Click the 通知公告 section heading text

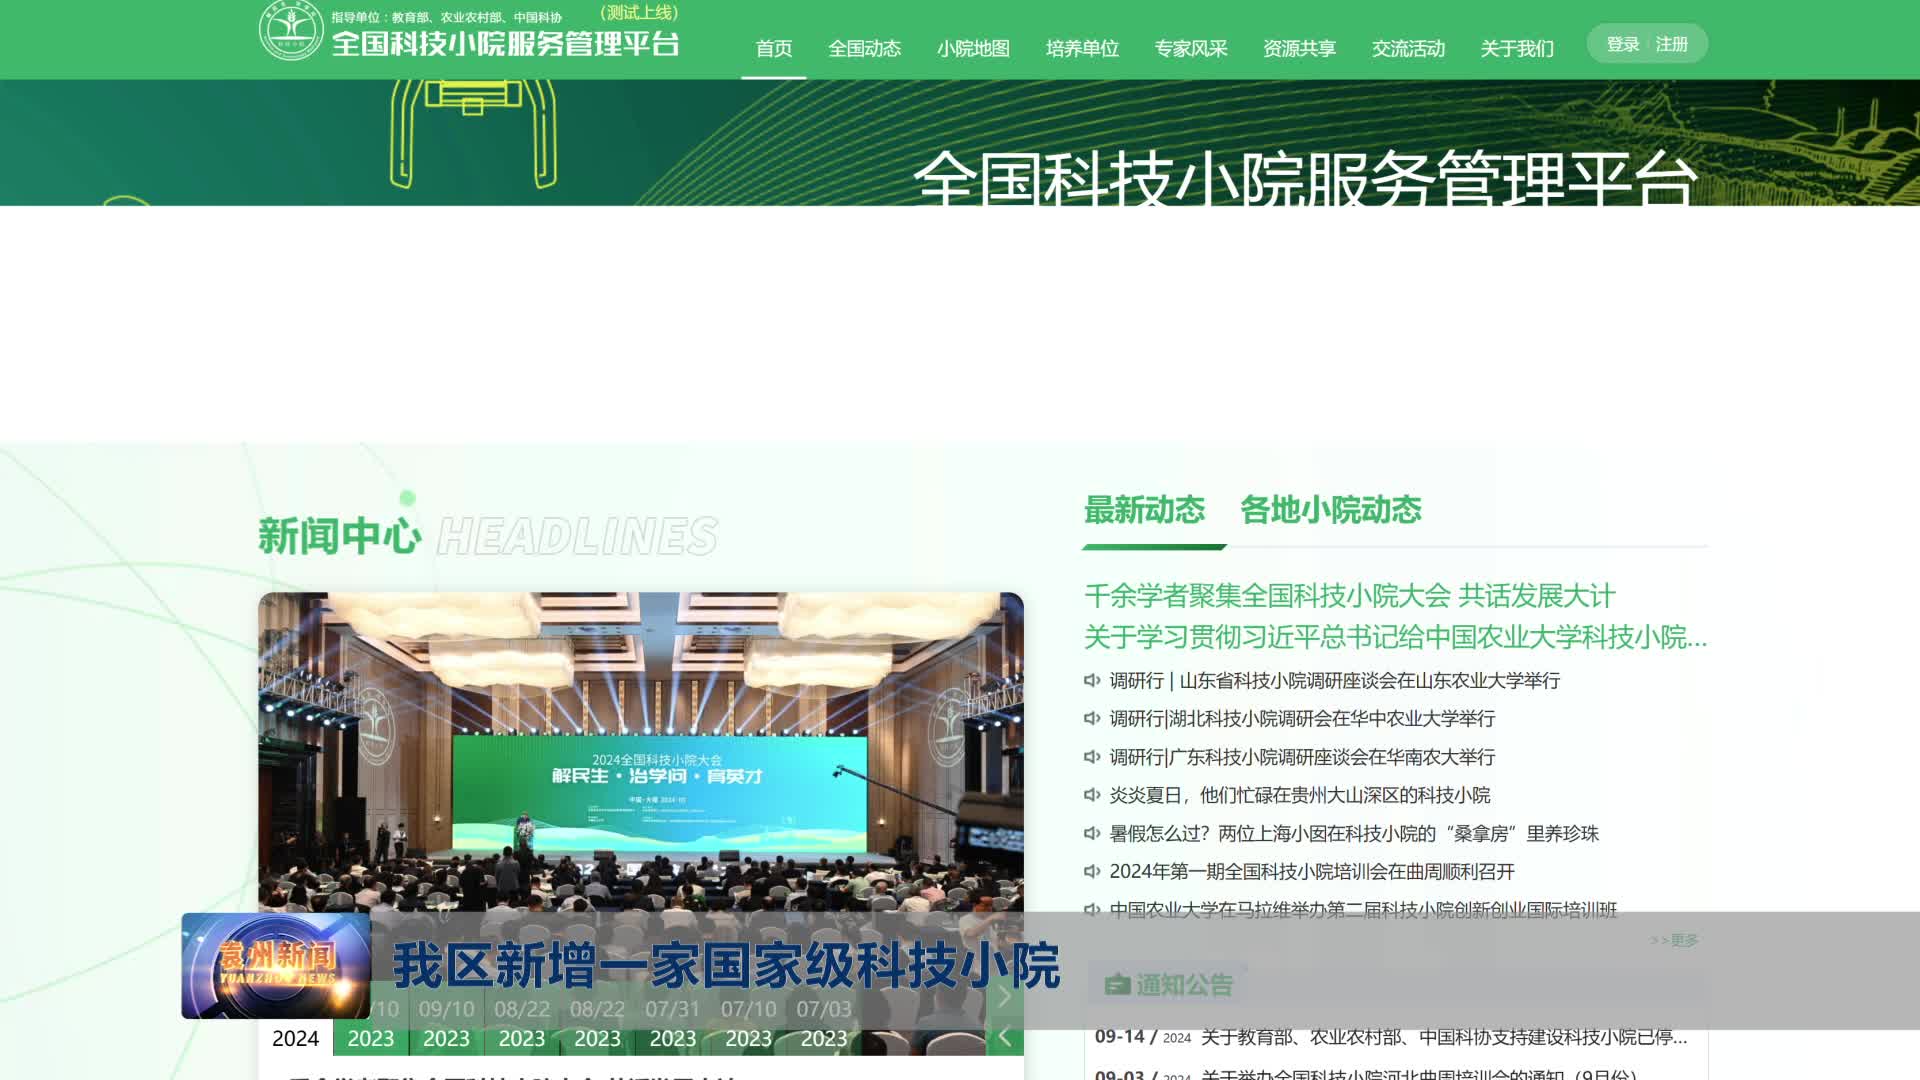(1184, 985)
